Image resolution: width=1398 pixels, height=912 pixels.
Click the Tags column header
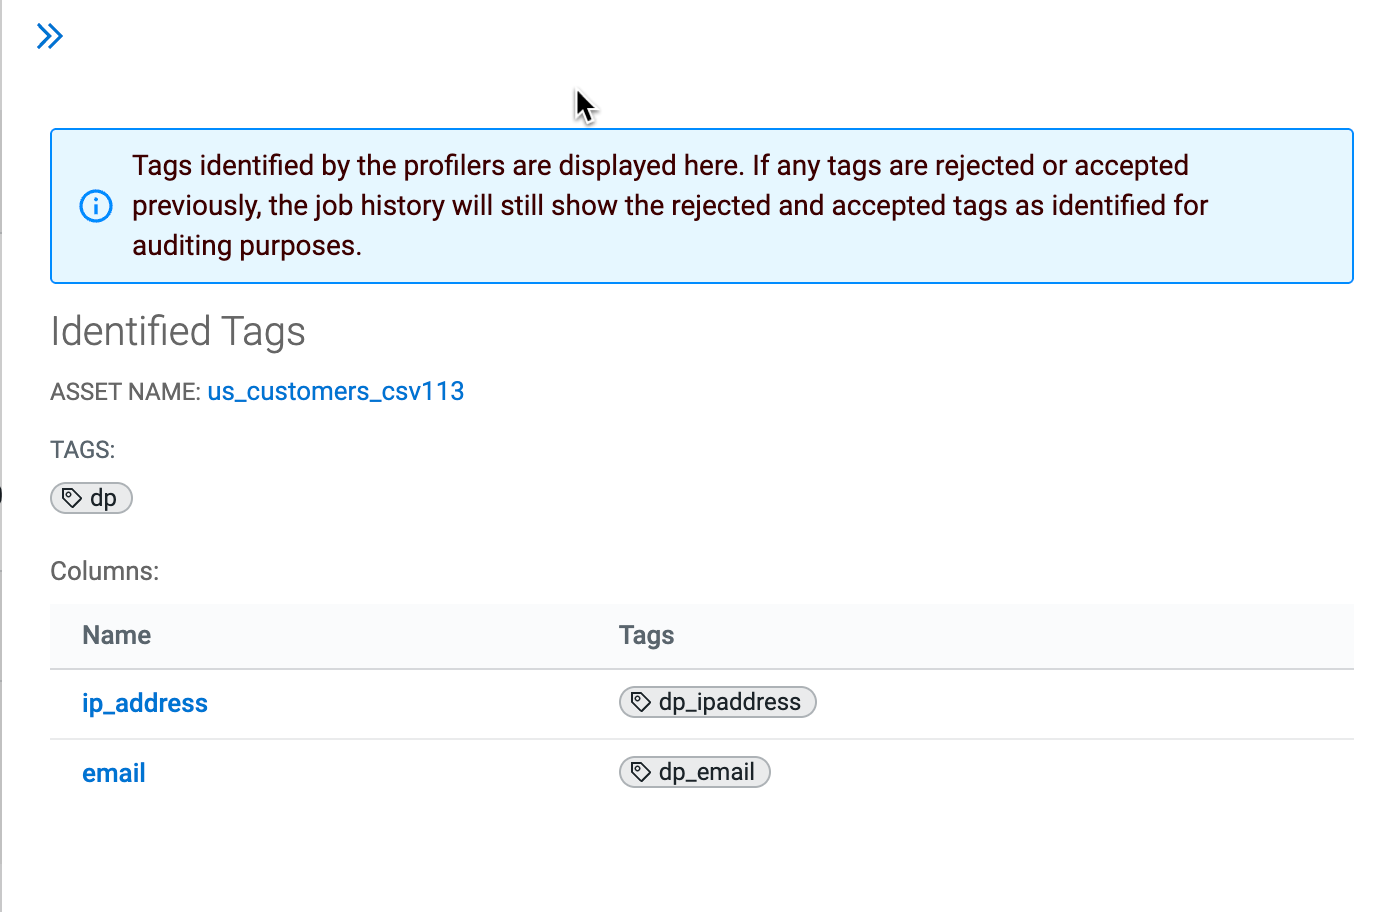coord(646,635)
